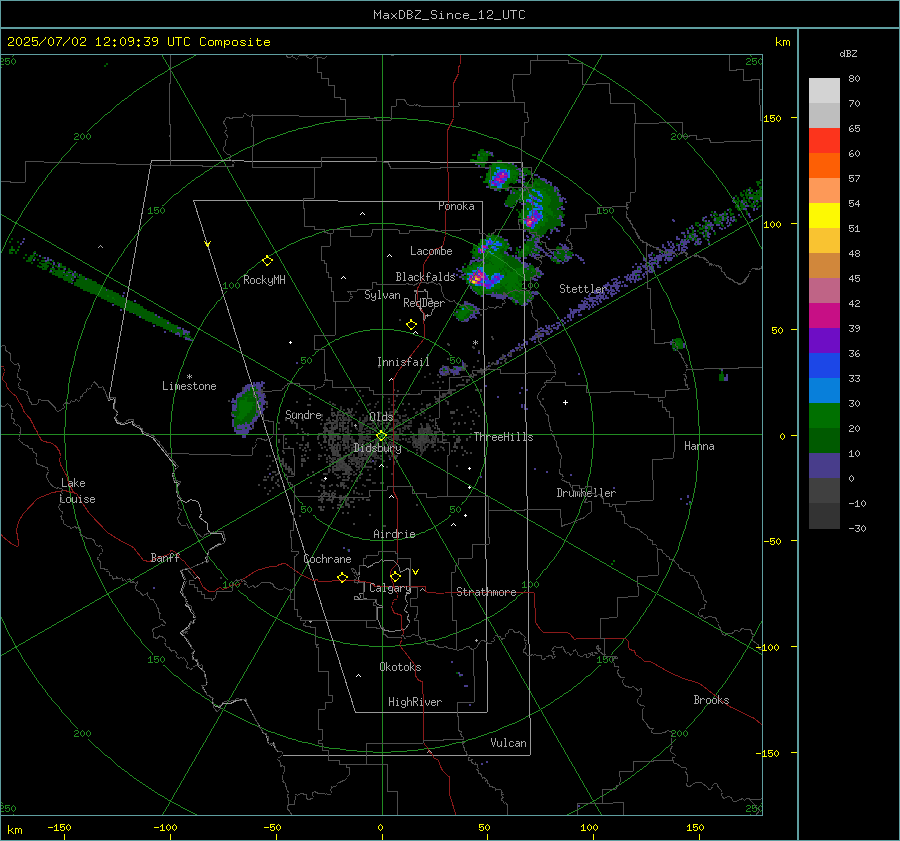Choose the dark orange swatch in the dBZ legend
Viewport: 900px width, 841px height.
point(824,166)
